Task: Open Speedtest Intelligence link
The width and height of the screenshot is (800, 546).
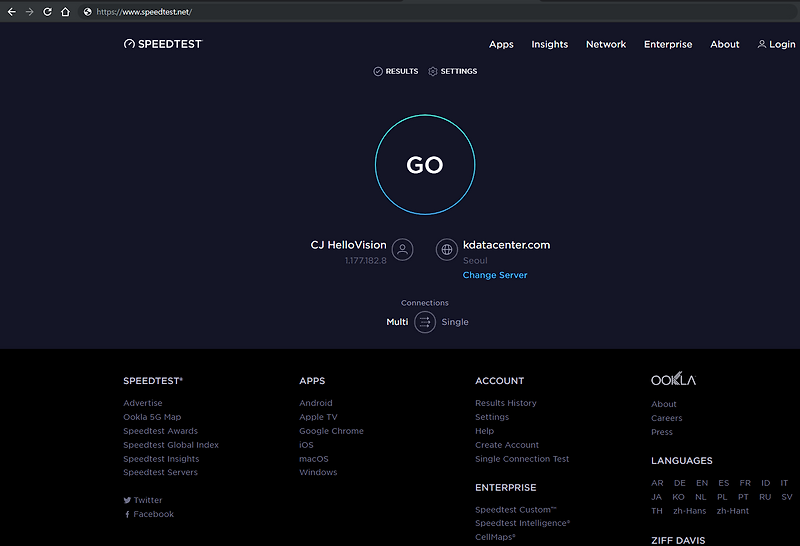Action: coord(523,523)
